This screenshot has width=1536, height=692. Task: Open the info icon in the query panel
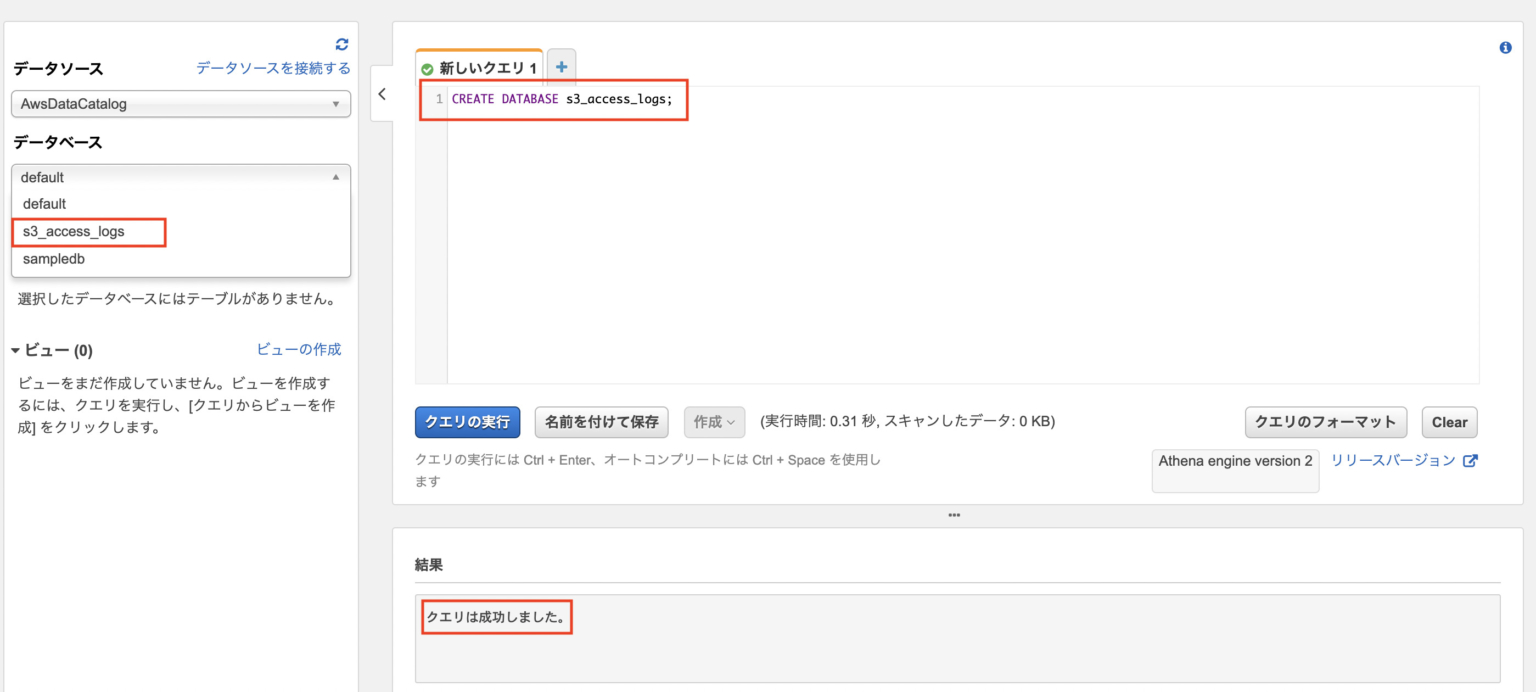coord(1505,48)
